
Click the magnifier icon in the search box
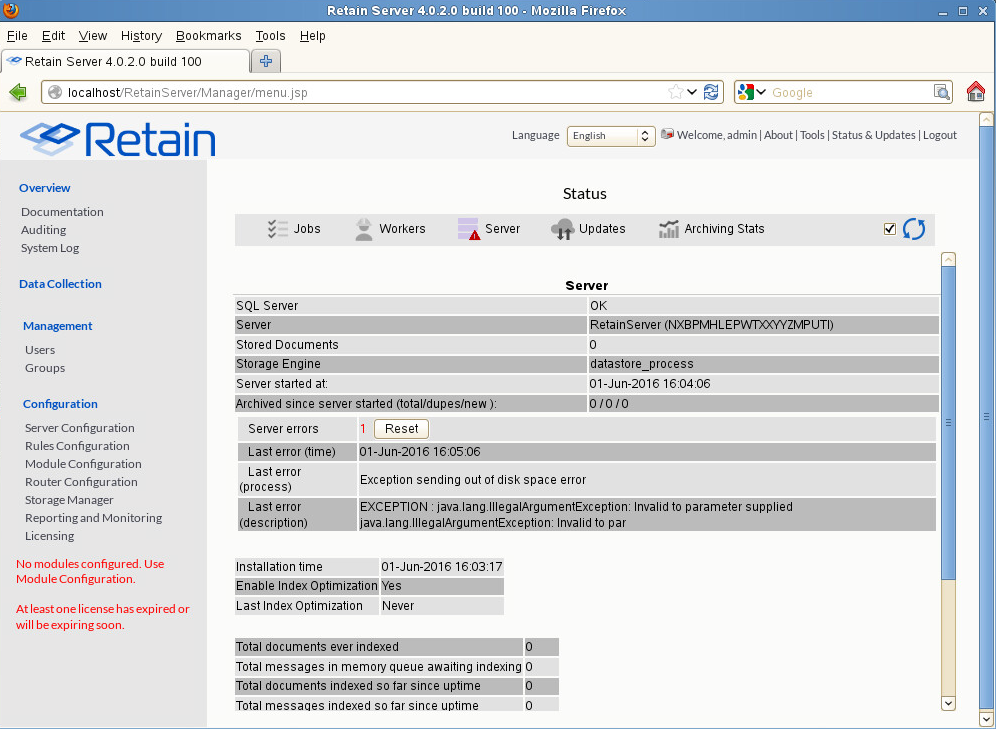(941, 93)
